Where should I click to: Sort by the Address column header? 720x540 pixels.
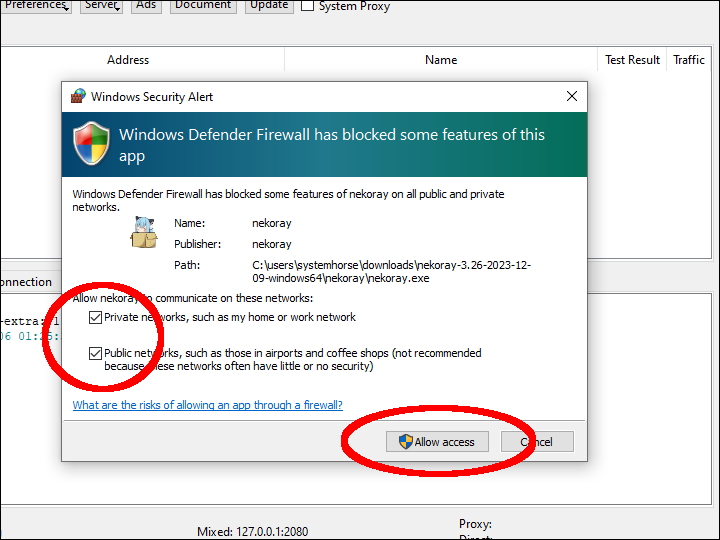pyautogui.click(x=128, y=60)
